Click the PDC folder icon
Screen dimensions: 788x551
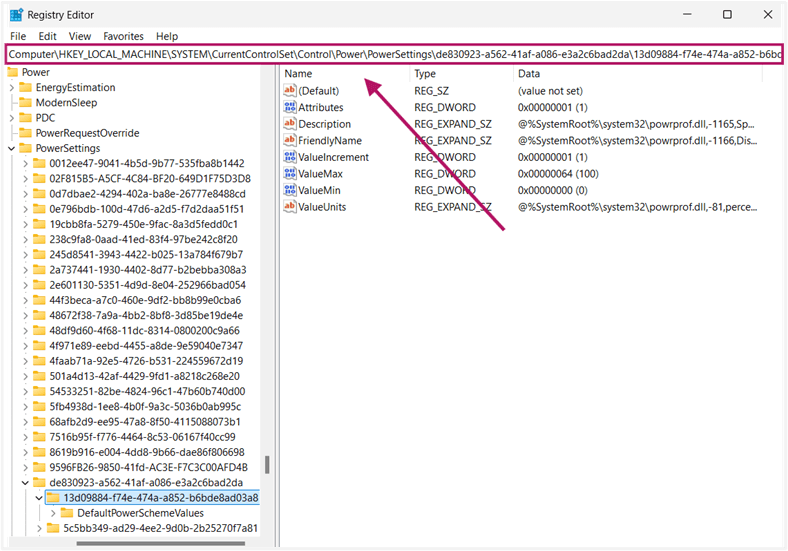click(x=25, y=118)
